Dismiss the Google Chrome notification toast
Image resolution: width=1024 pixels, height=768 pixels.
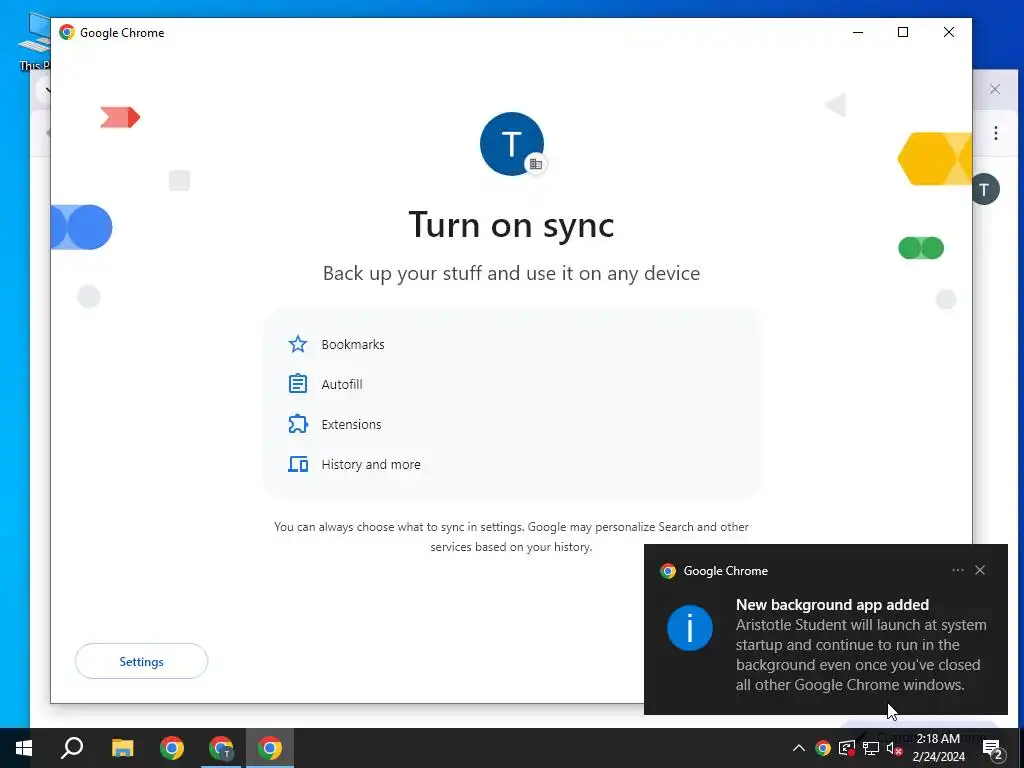click(980, 570)
